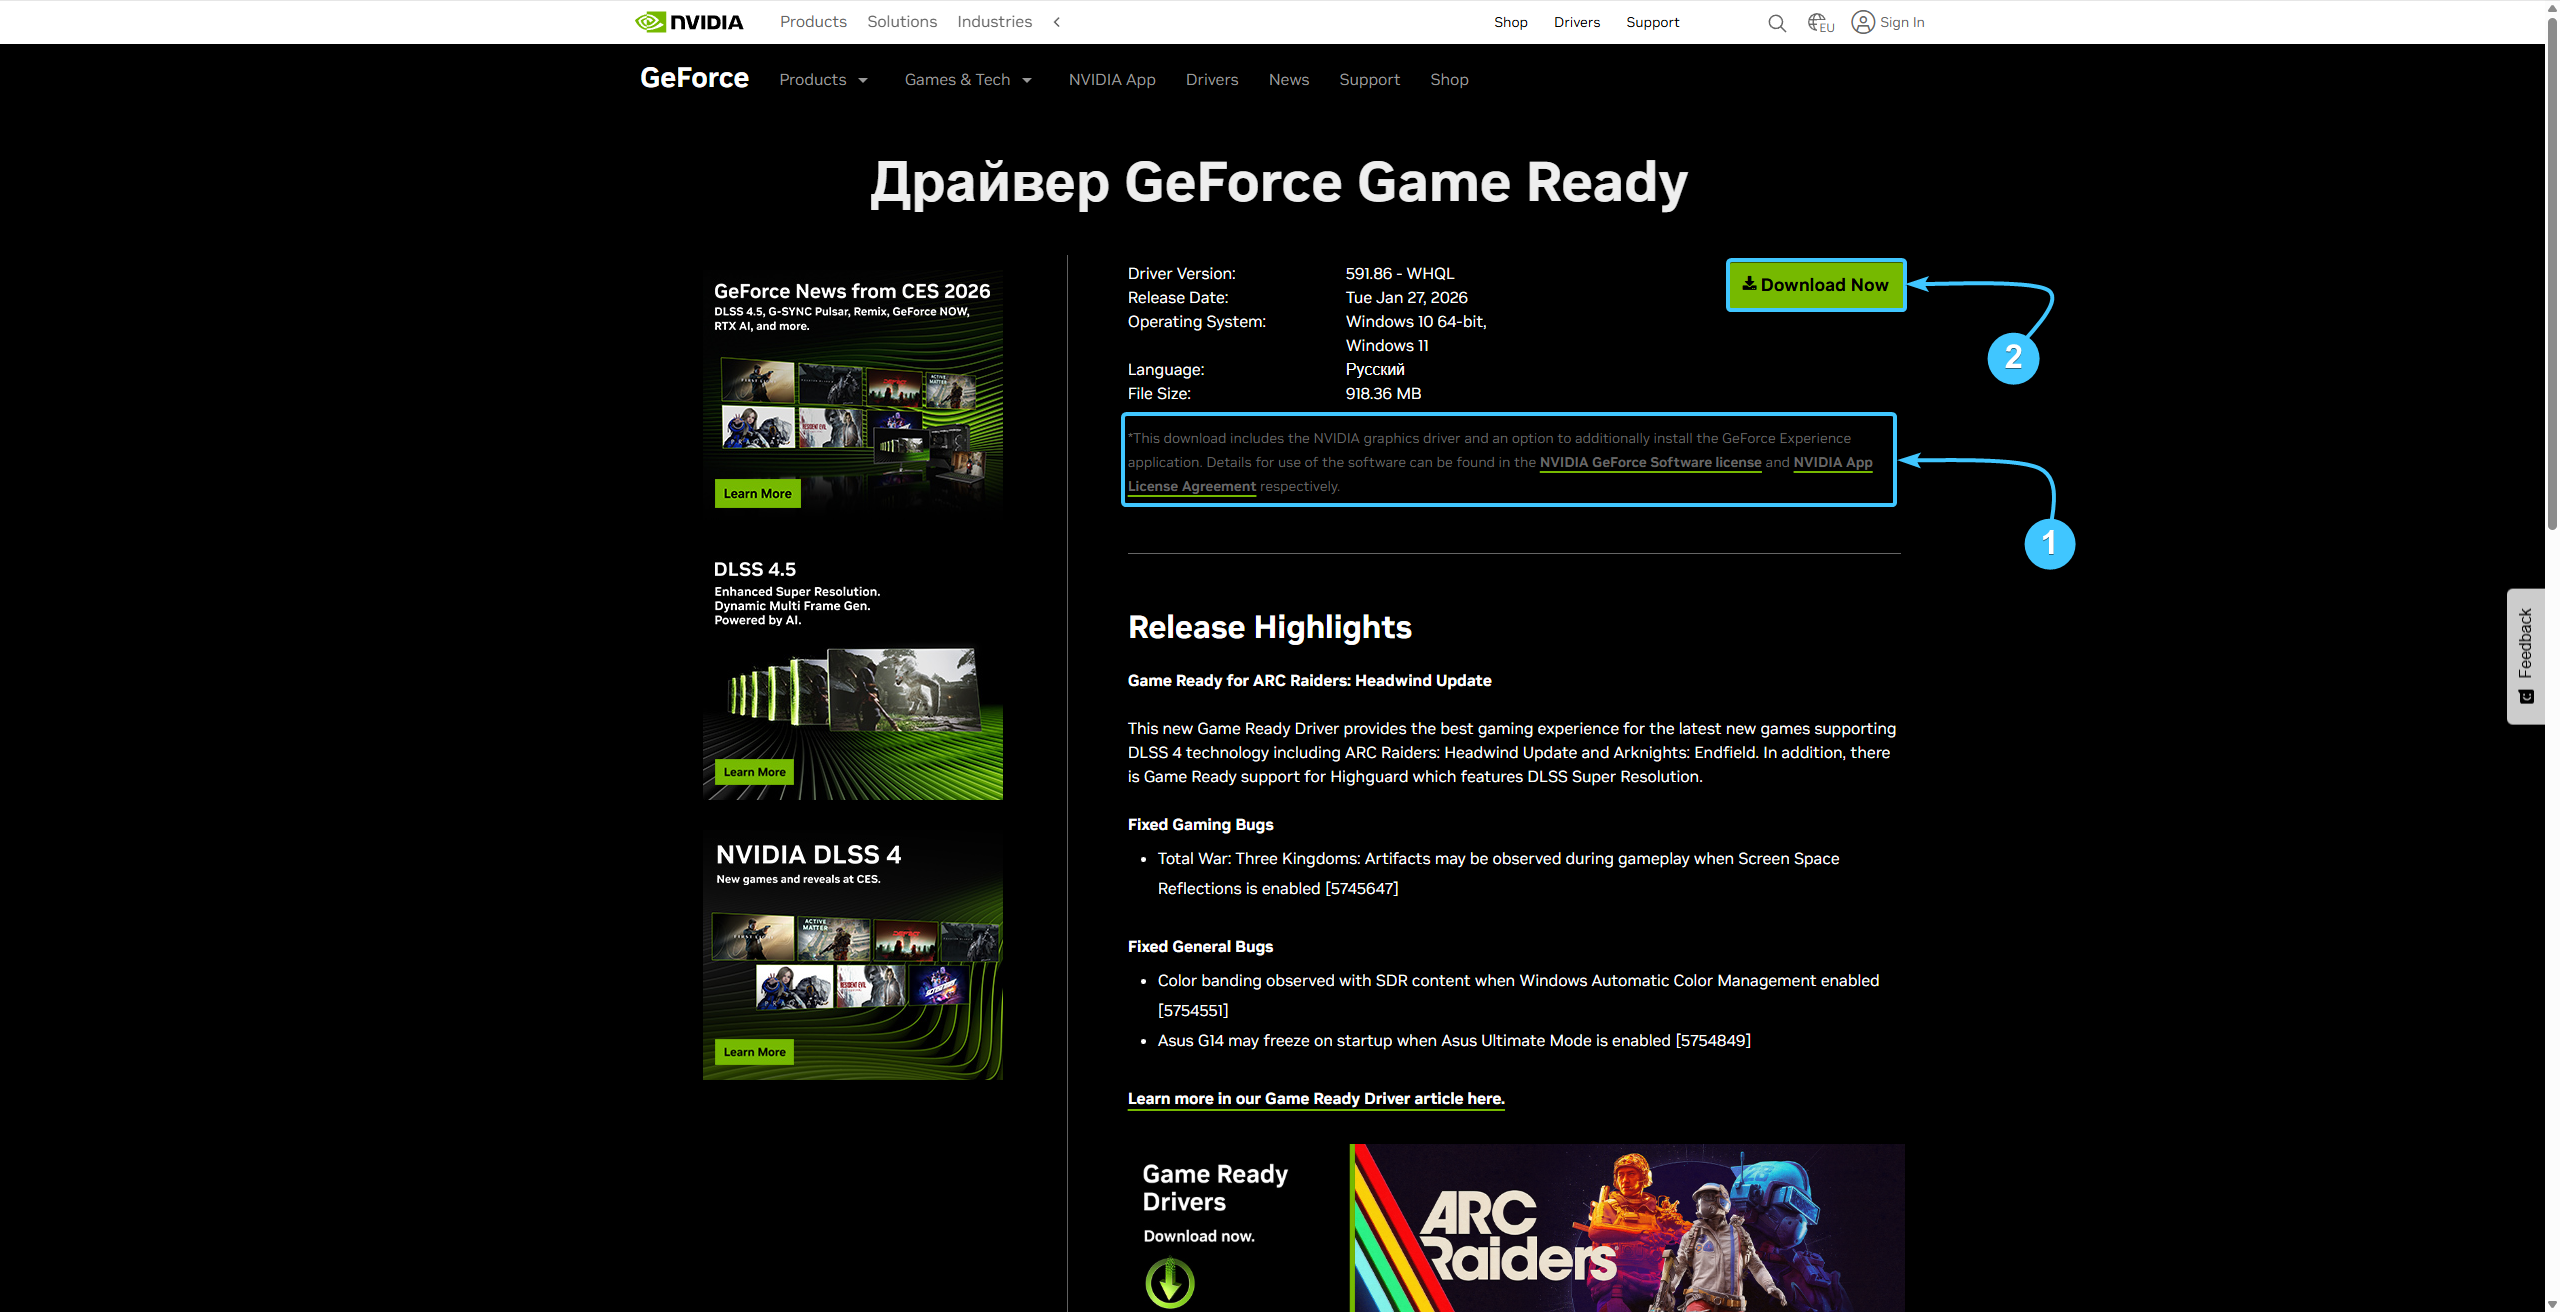
Task: Open the NVIDIA App menu item
Action: 1111,80
